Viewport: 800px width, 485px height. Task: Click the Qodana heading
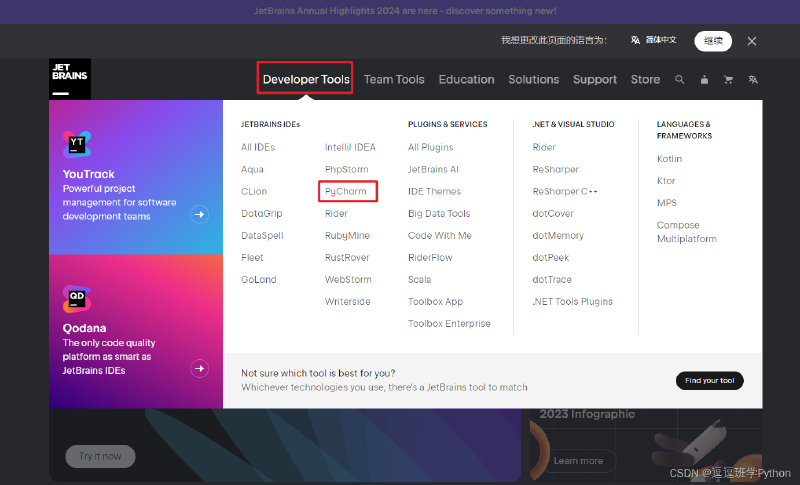(84, 328)
